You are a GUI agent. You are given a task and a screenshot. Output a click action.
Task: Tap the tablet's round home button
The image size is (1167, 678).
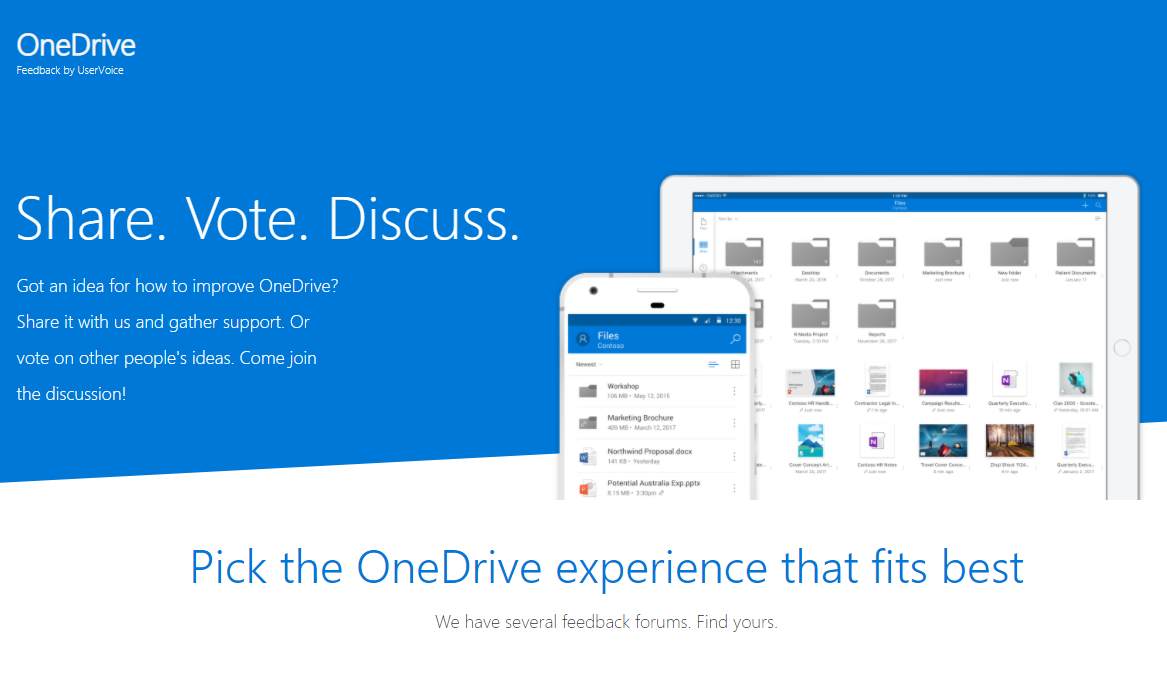1122,348
